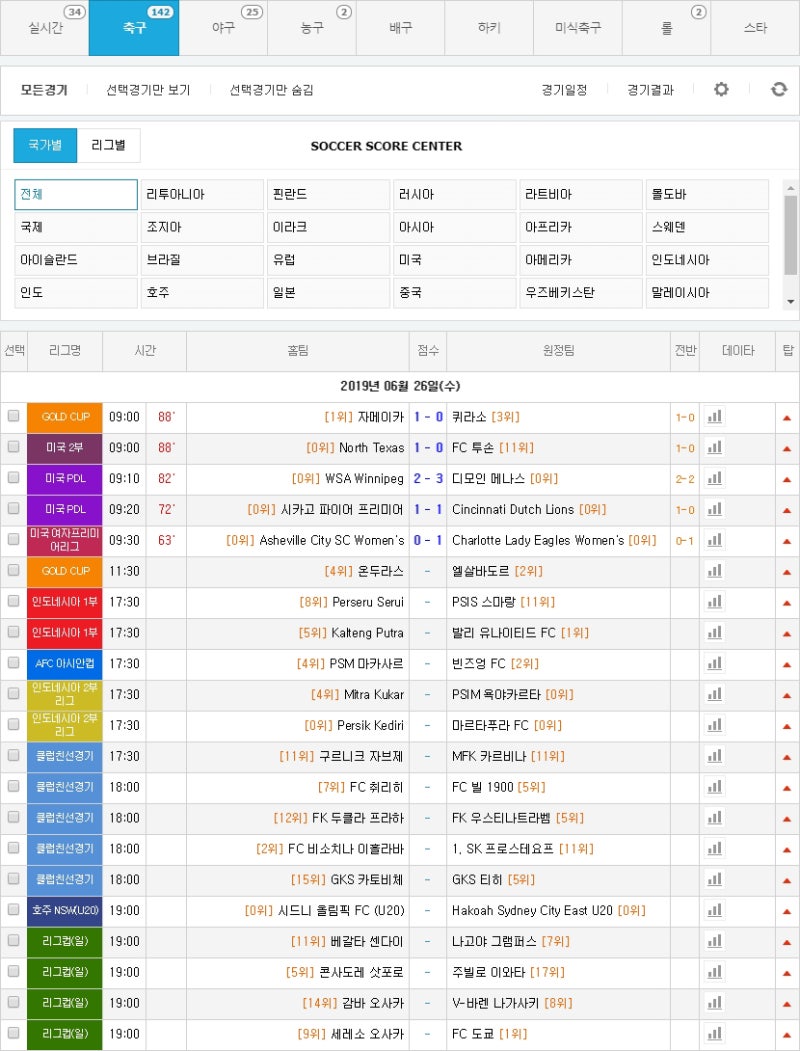Click 선택경기만 숨김 to hide selected

tap(271, 90)
